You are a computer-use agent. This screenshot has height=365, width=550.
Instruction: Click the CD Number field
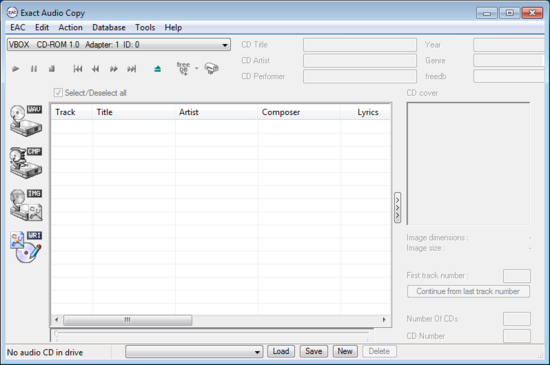coord(517,336)
